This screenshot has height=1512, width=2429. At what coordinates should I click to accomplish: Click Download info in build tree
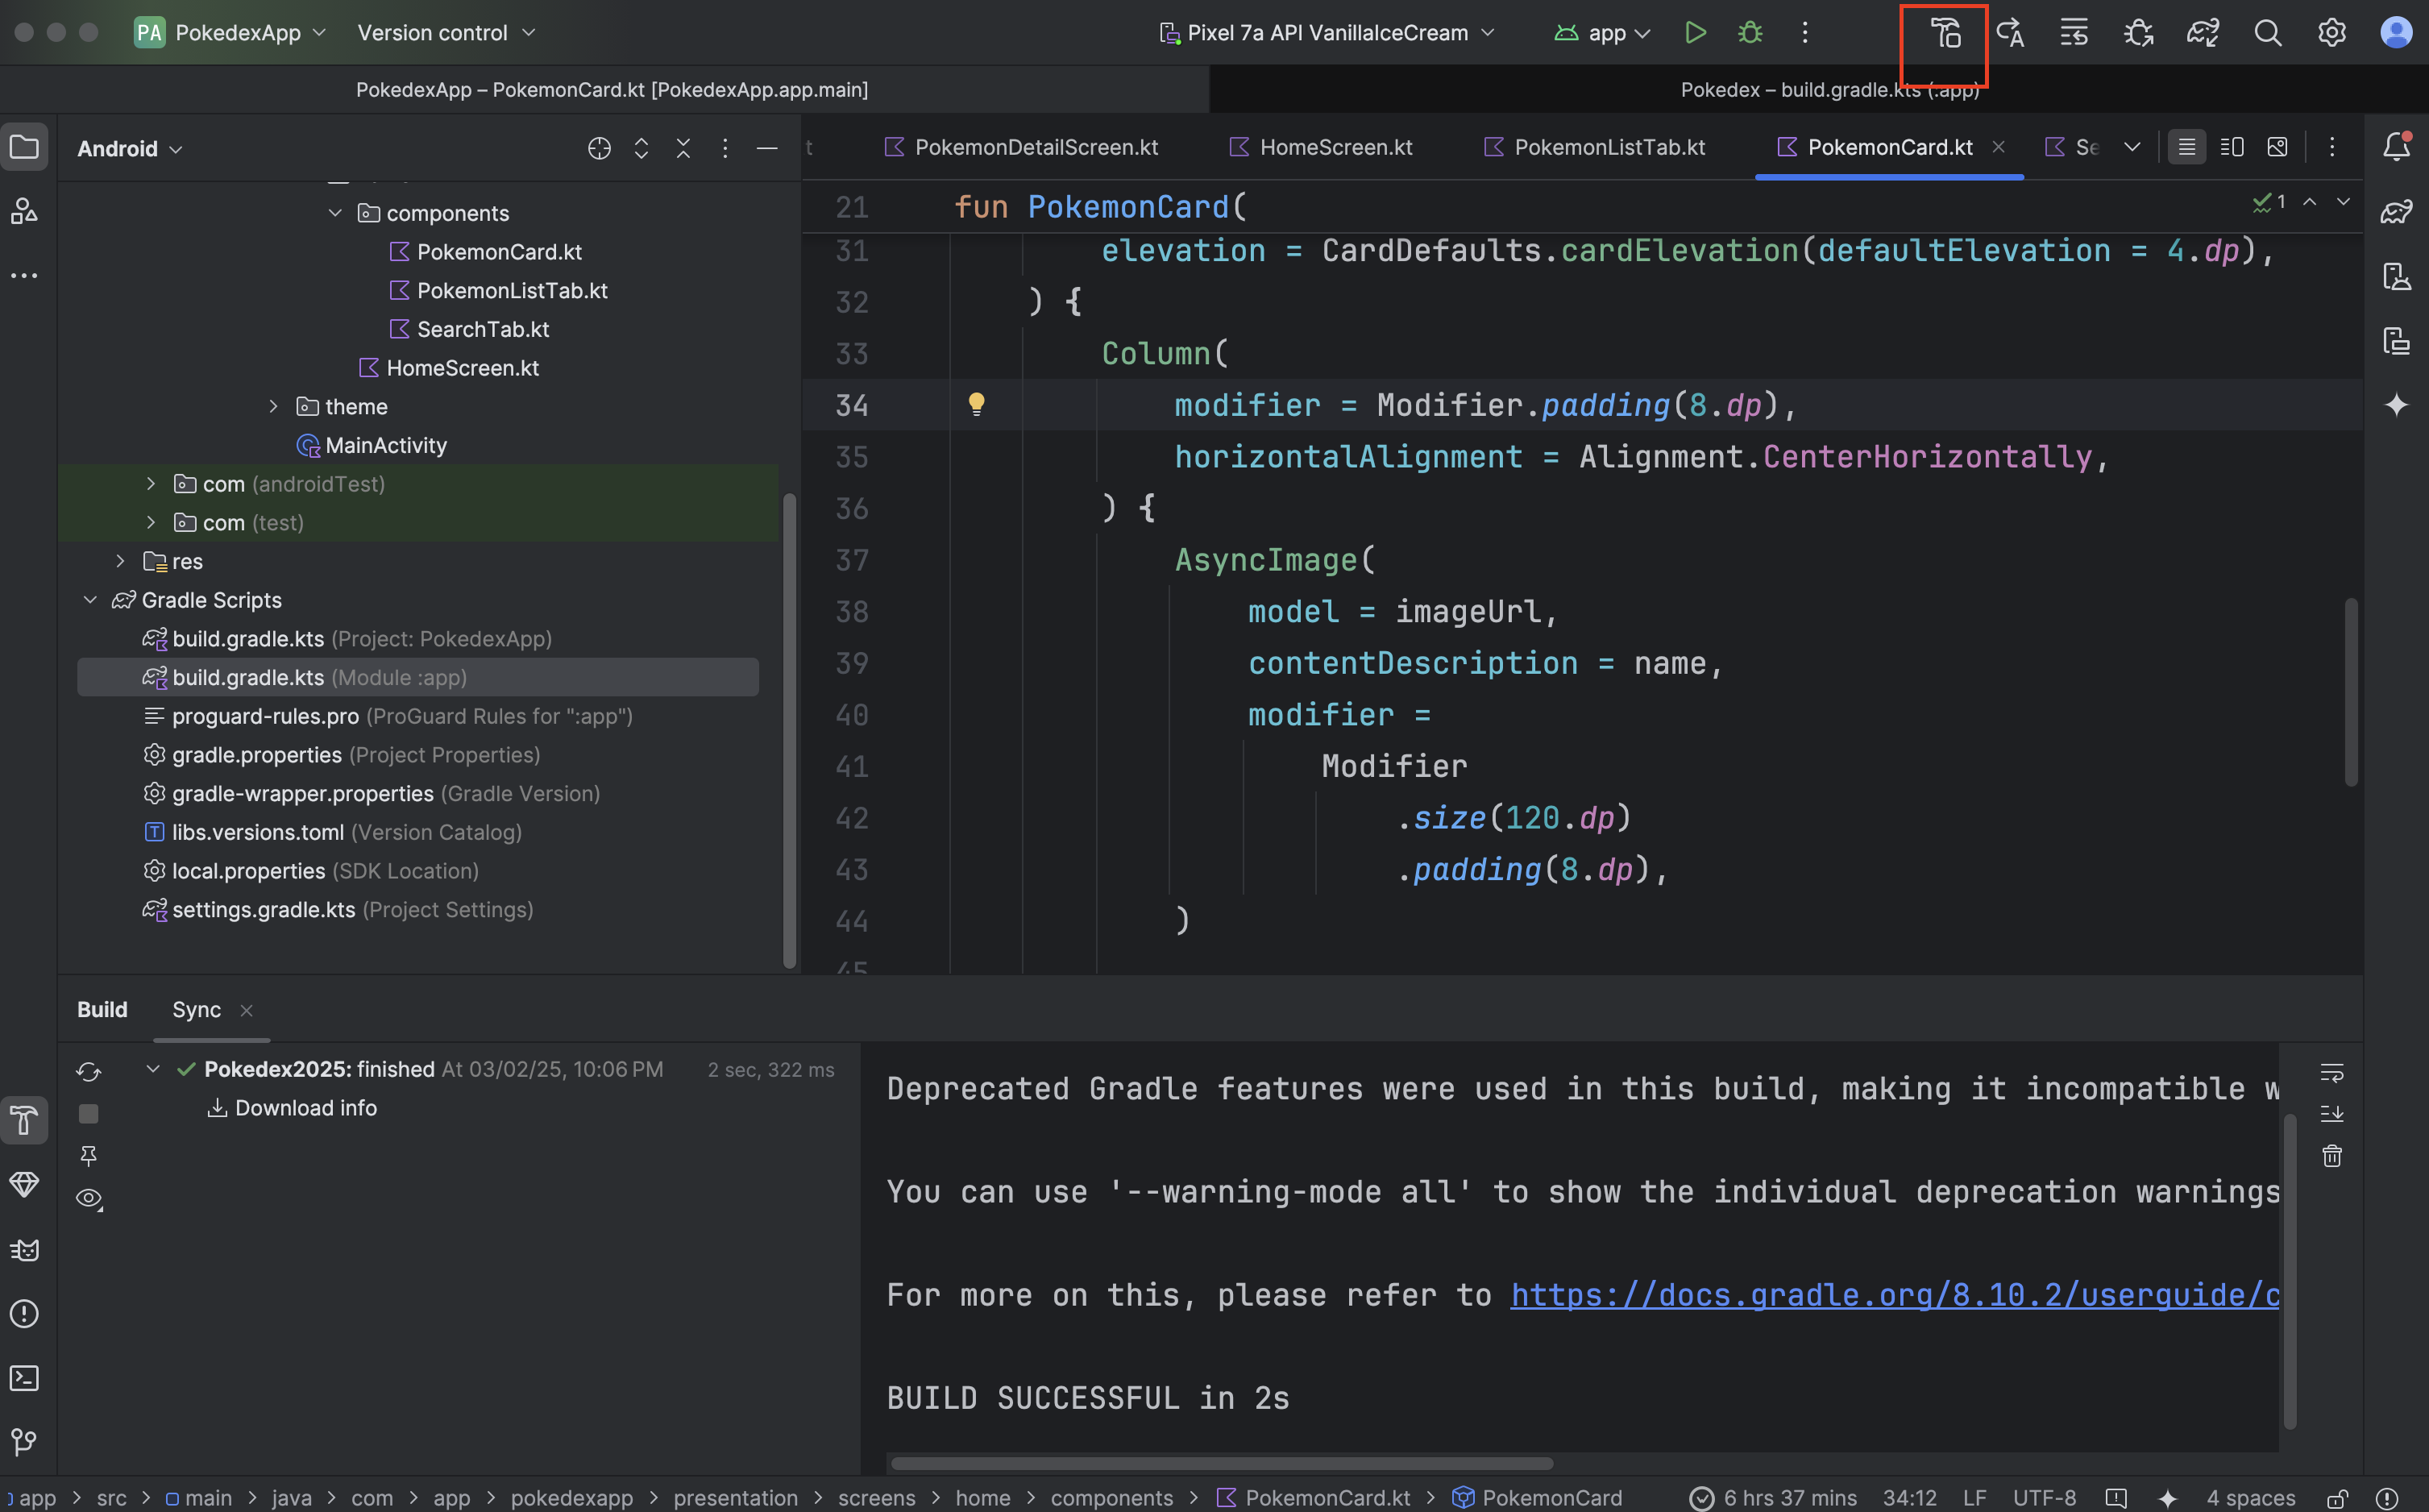pos(305,1108)
